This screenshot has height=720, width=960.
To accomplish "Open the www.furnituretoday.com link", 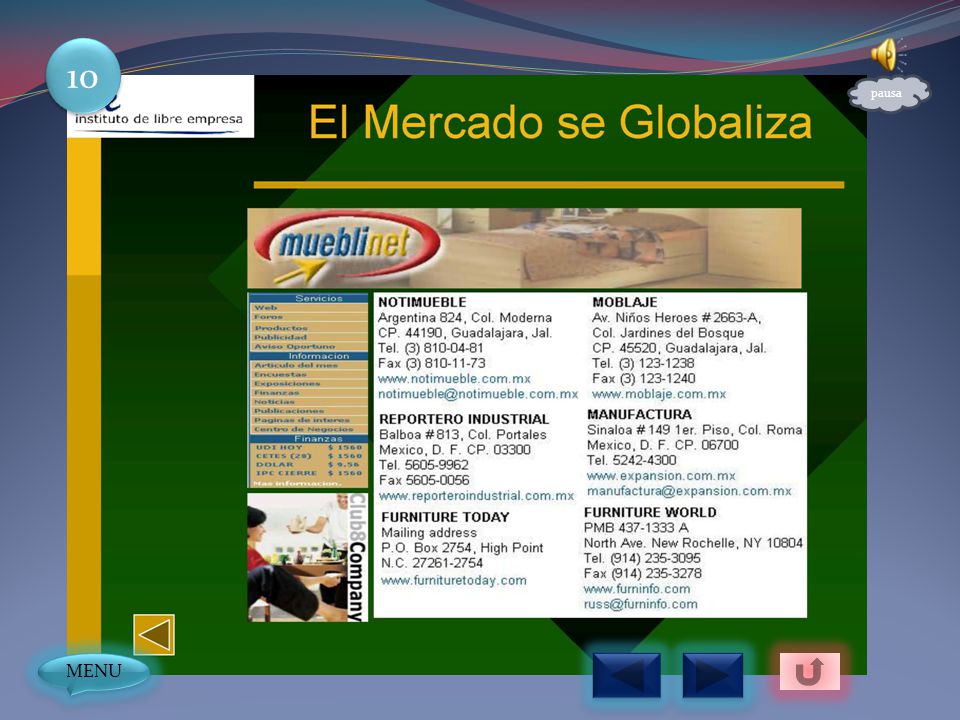I will 454,580.
